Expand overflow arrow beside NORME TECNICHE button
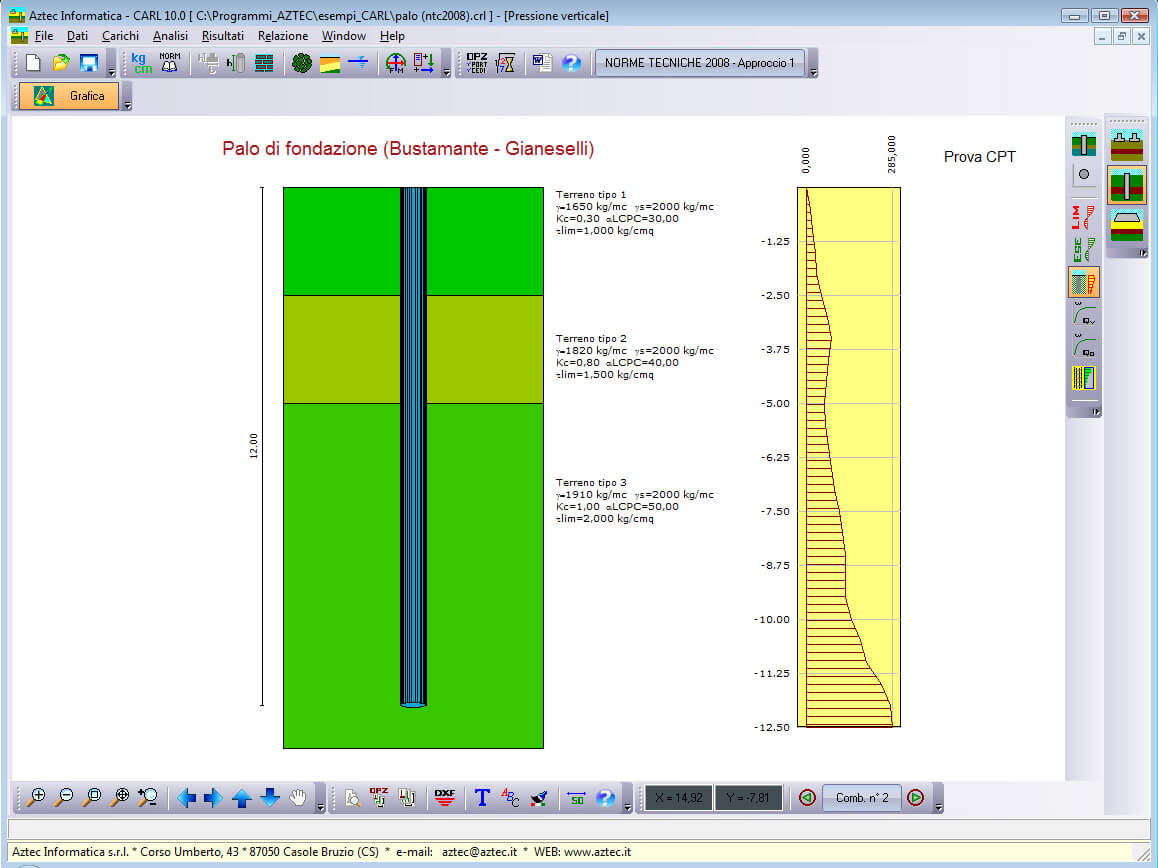1158x868 pixels. (x=813, y=72)
